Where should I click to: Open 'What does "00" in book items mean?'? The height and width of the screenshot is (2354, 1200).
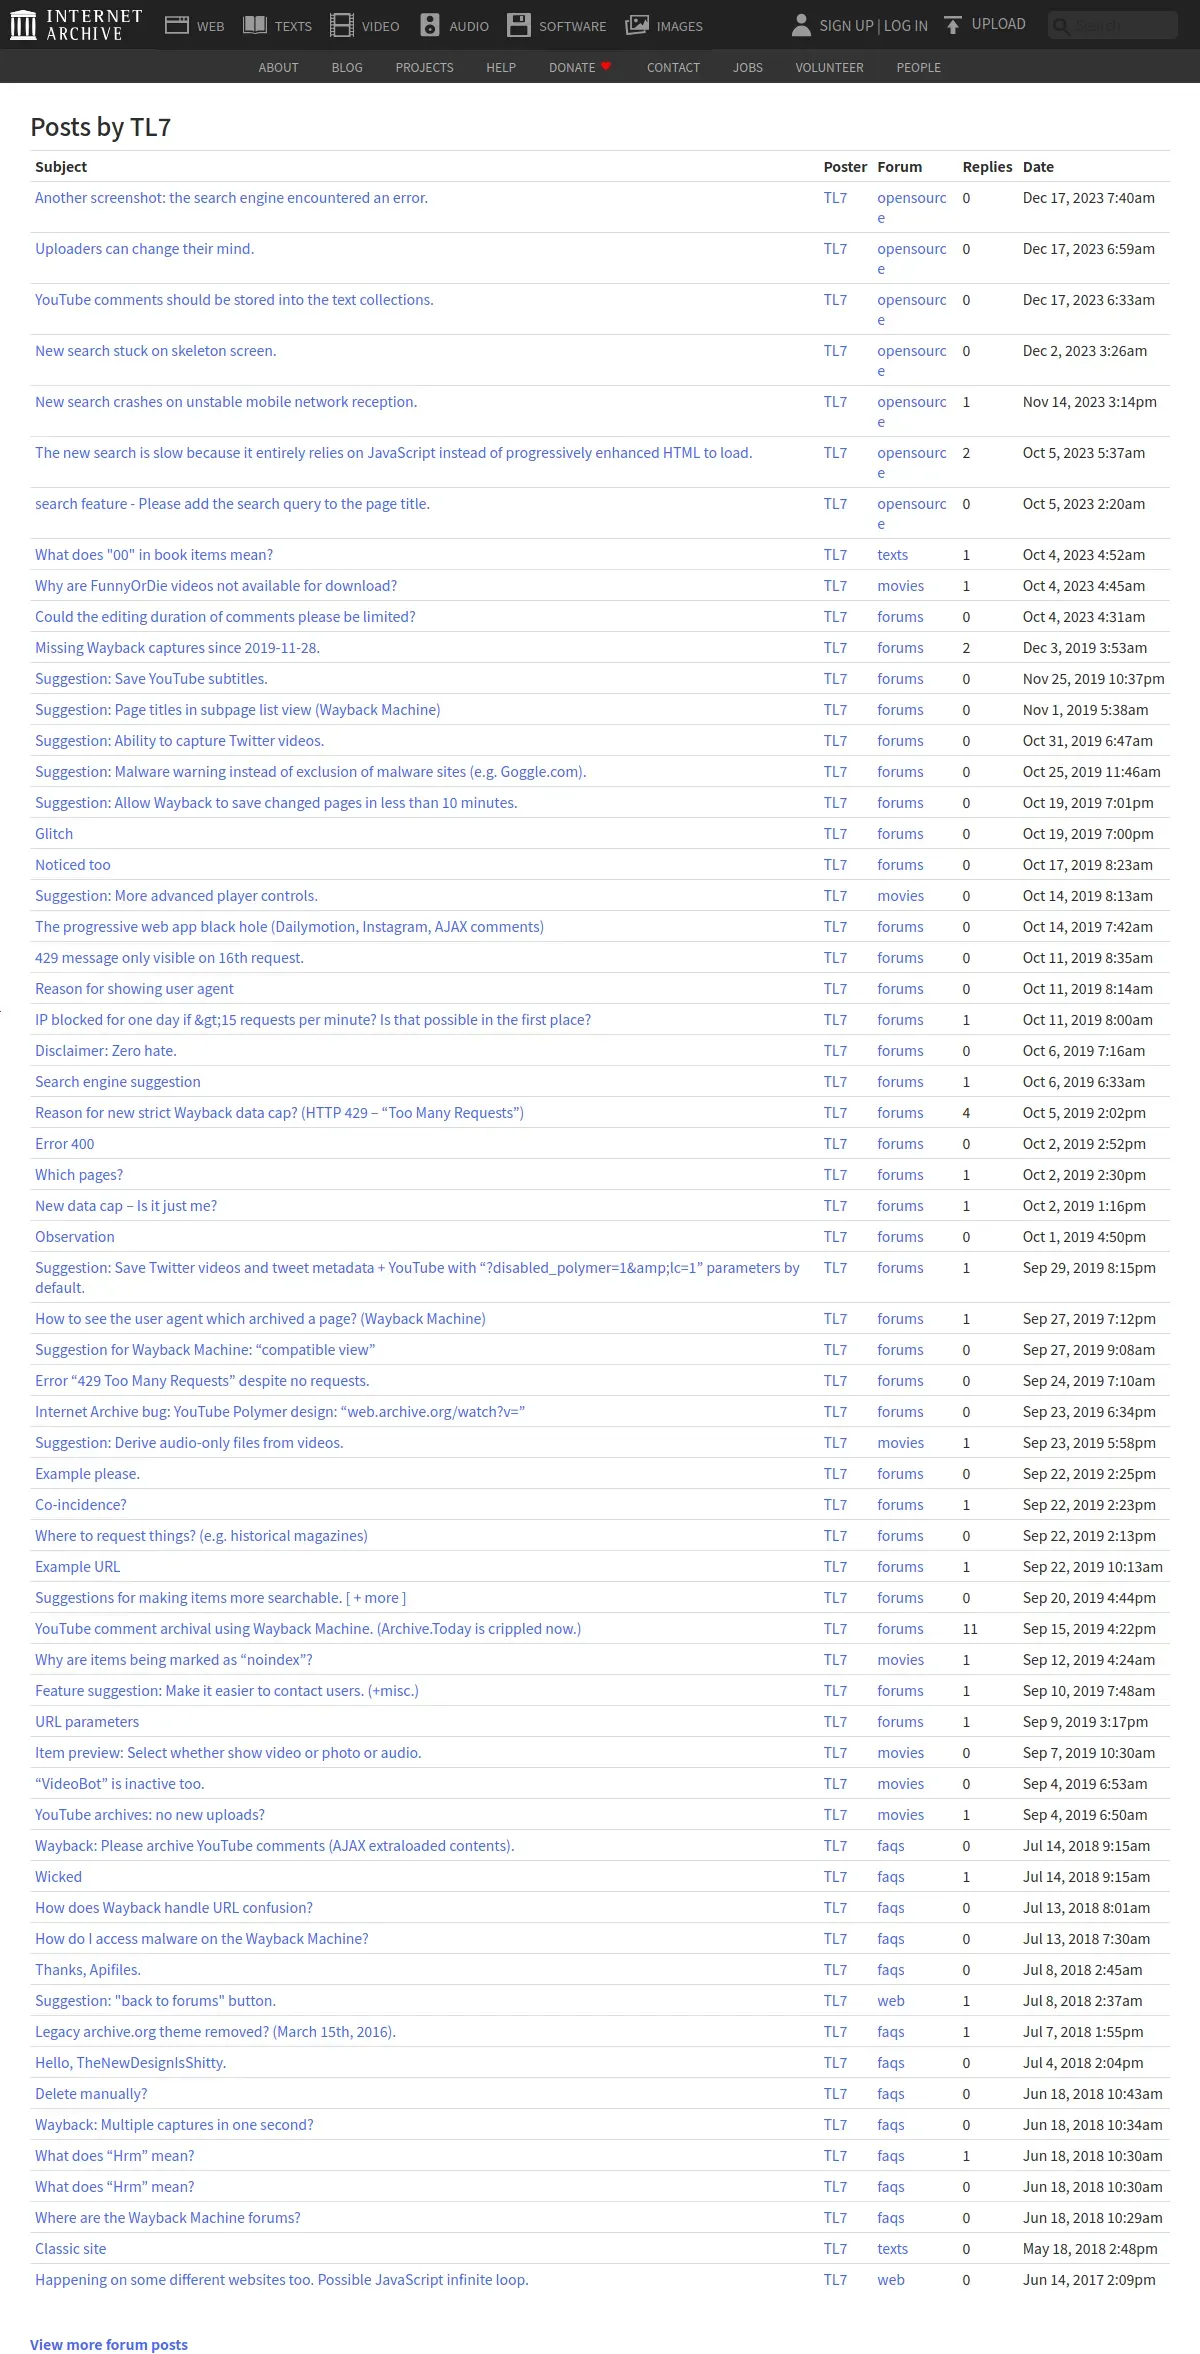pyautogui.click(x=154, y=555)
